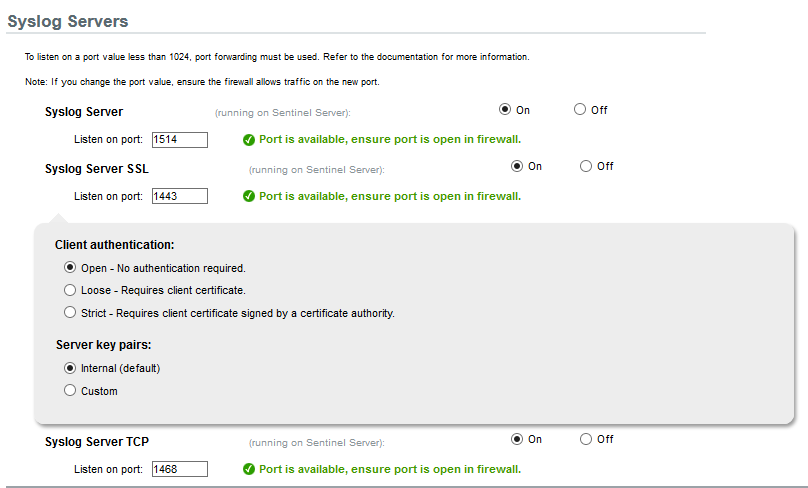Viewport: 808px width, 488px height.
Task: Select Internal (default) server key pair
Action: pyautogui.click(x=70, y=368)
